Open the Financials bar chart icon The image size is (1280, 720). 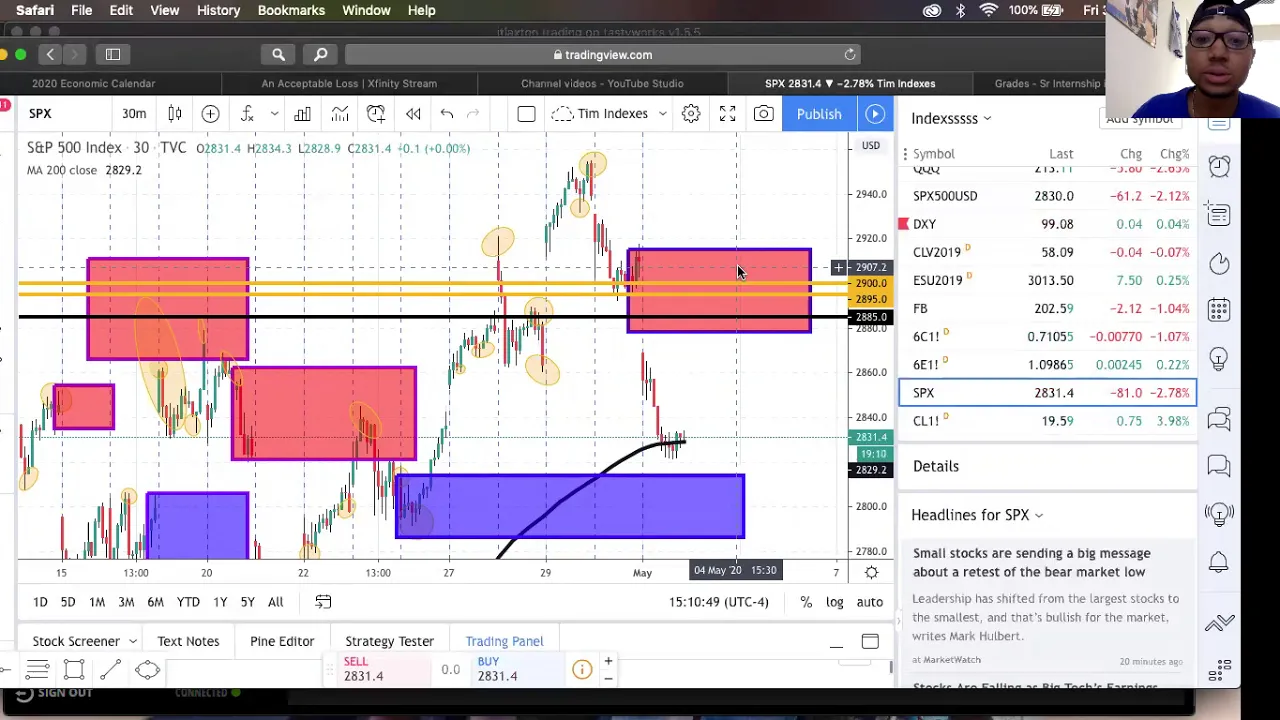[302, 114]
